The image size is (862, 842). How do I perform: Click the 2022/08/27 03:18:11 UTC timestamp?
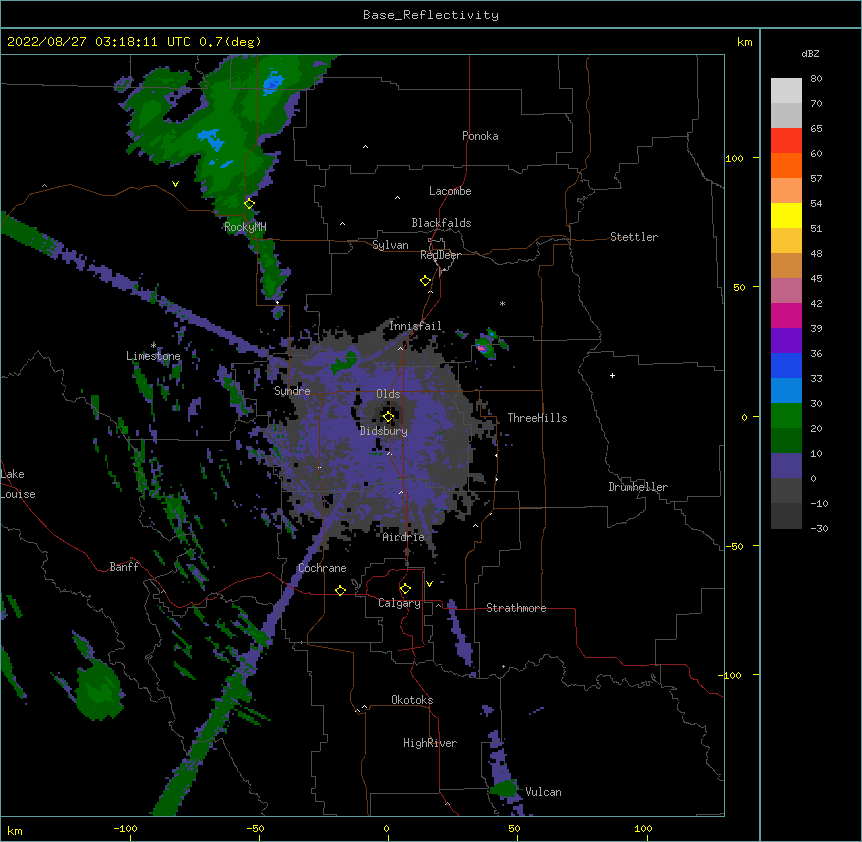98,42
